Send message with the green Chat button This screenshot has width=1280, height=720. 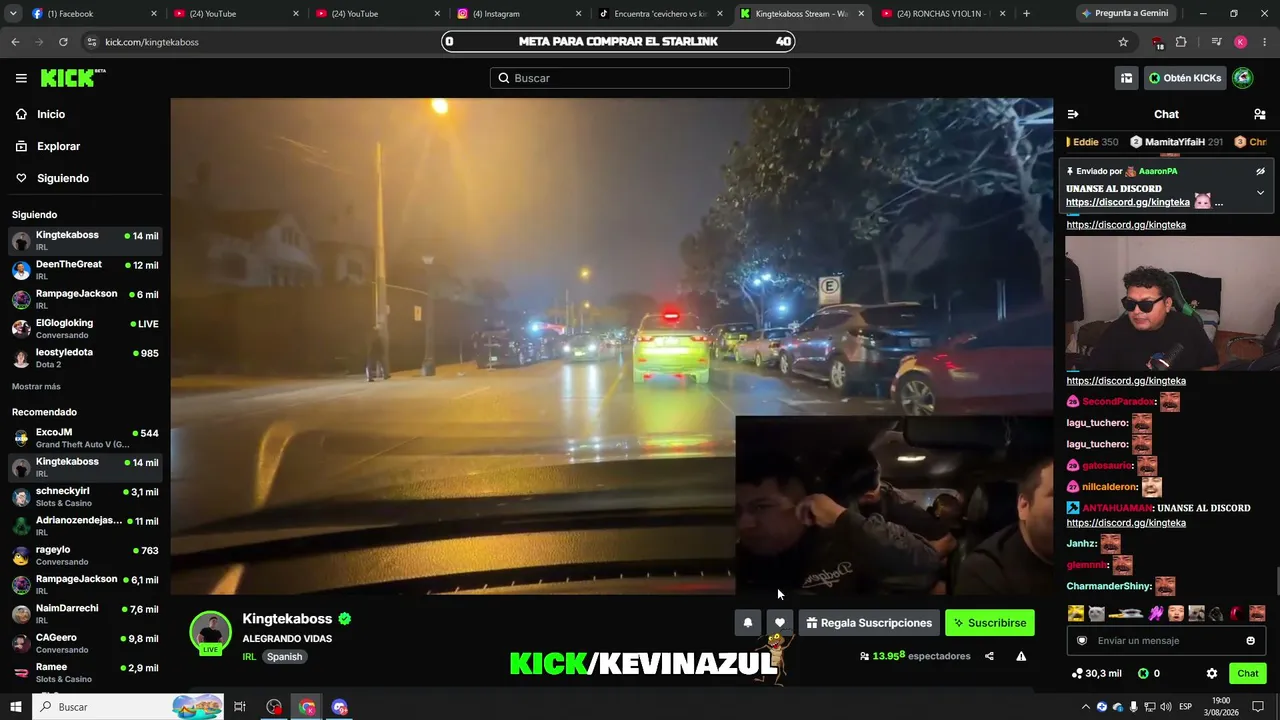coord(1248,673)
